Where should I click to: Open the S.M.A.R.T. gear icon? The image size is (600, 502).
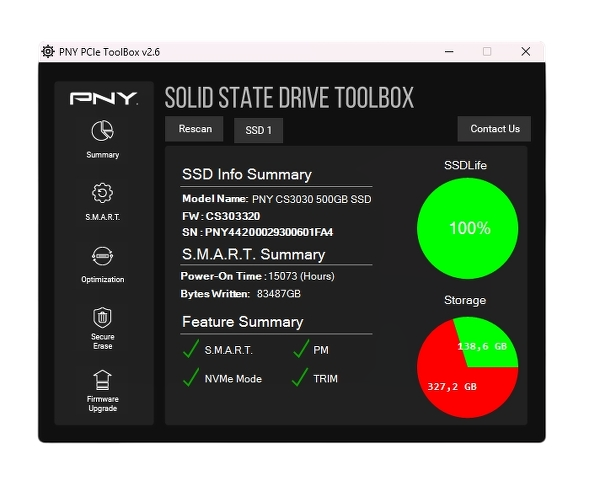(x=102, y=193)
